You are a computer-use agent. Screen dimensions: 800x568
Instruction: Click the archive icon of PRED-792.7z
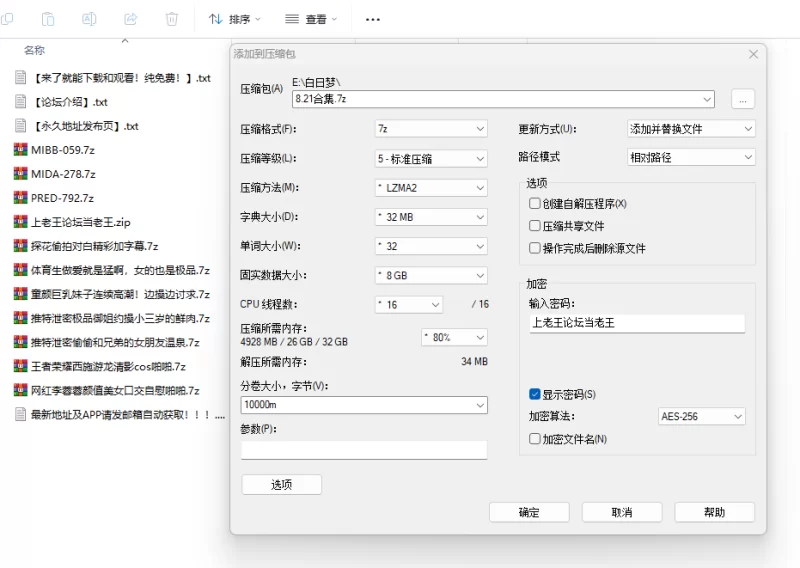pos(20,197)
